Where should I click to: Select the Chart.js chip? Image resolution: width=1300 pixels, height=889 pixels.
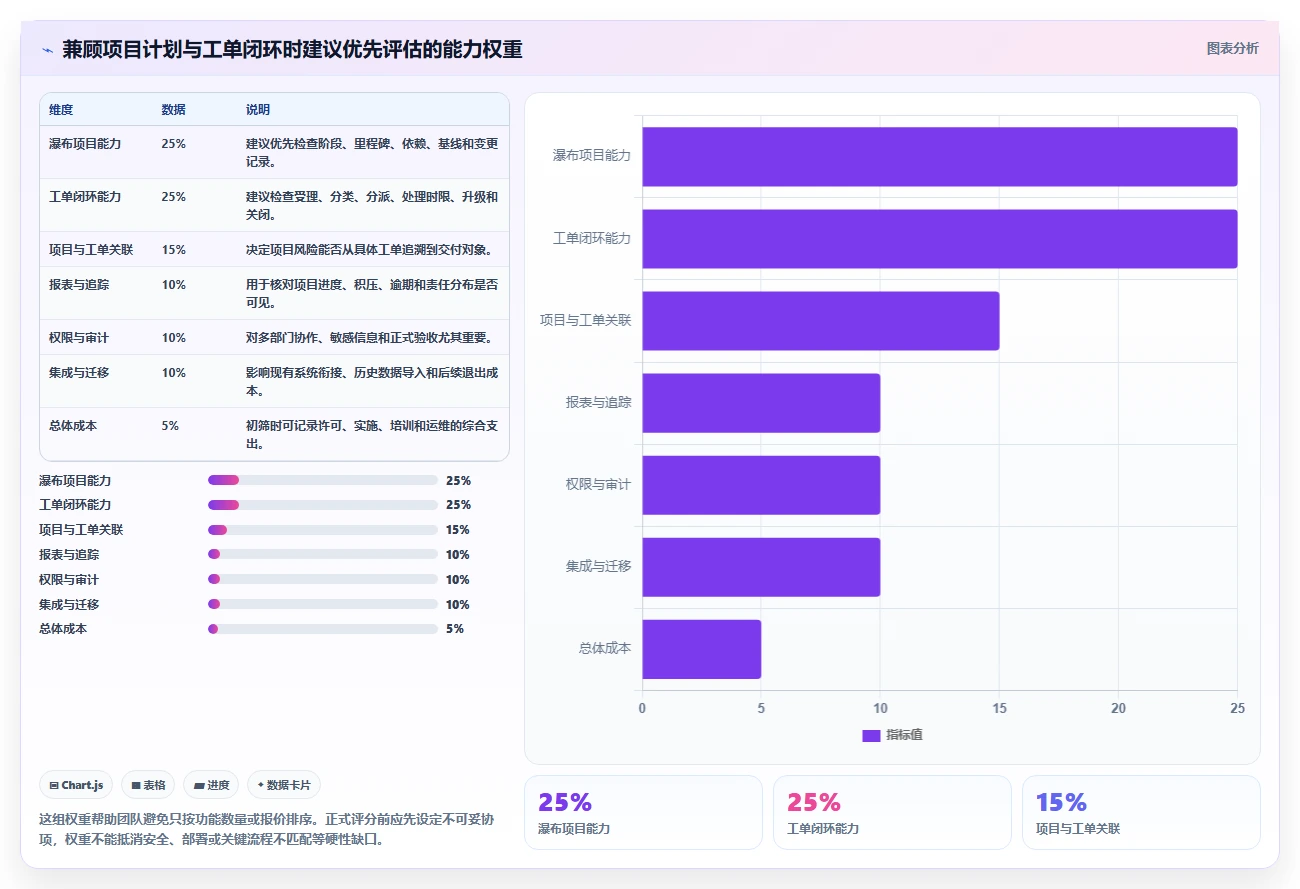pyautogui.click(x=77, y=785)
